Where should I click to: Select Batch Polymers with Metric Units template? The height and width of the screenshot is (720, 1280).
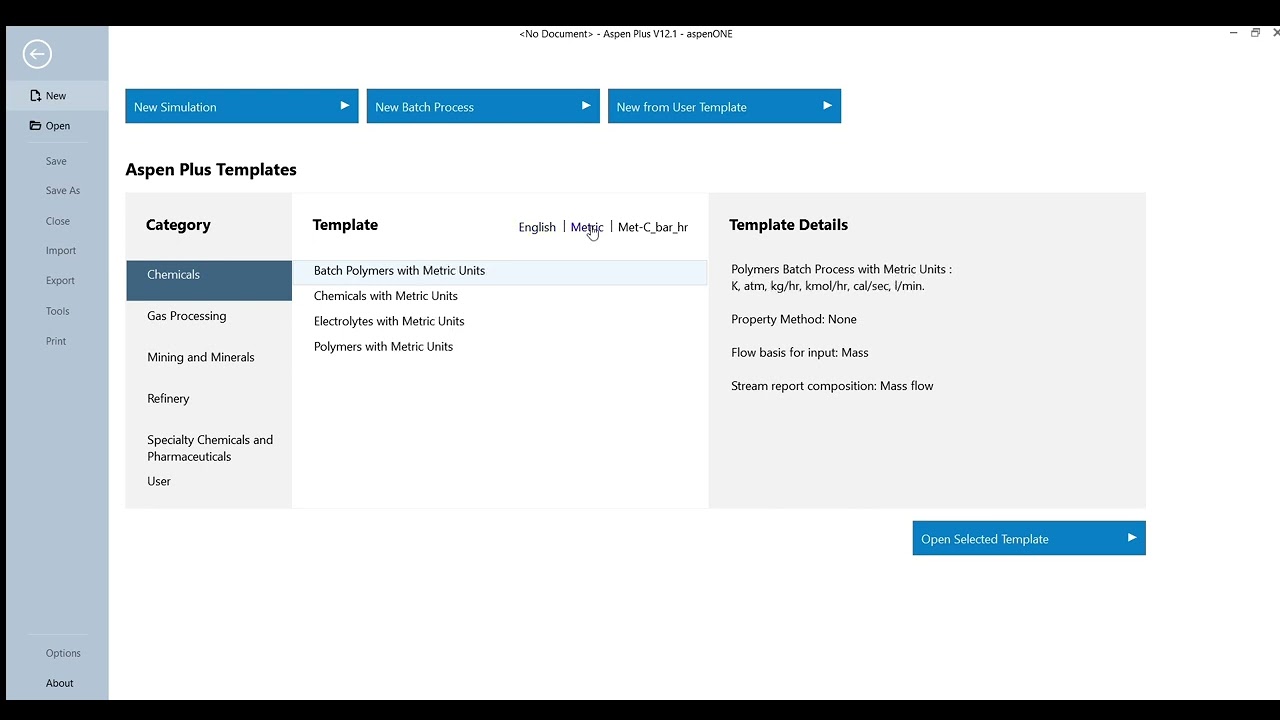tap(499, 271)
